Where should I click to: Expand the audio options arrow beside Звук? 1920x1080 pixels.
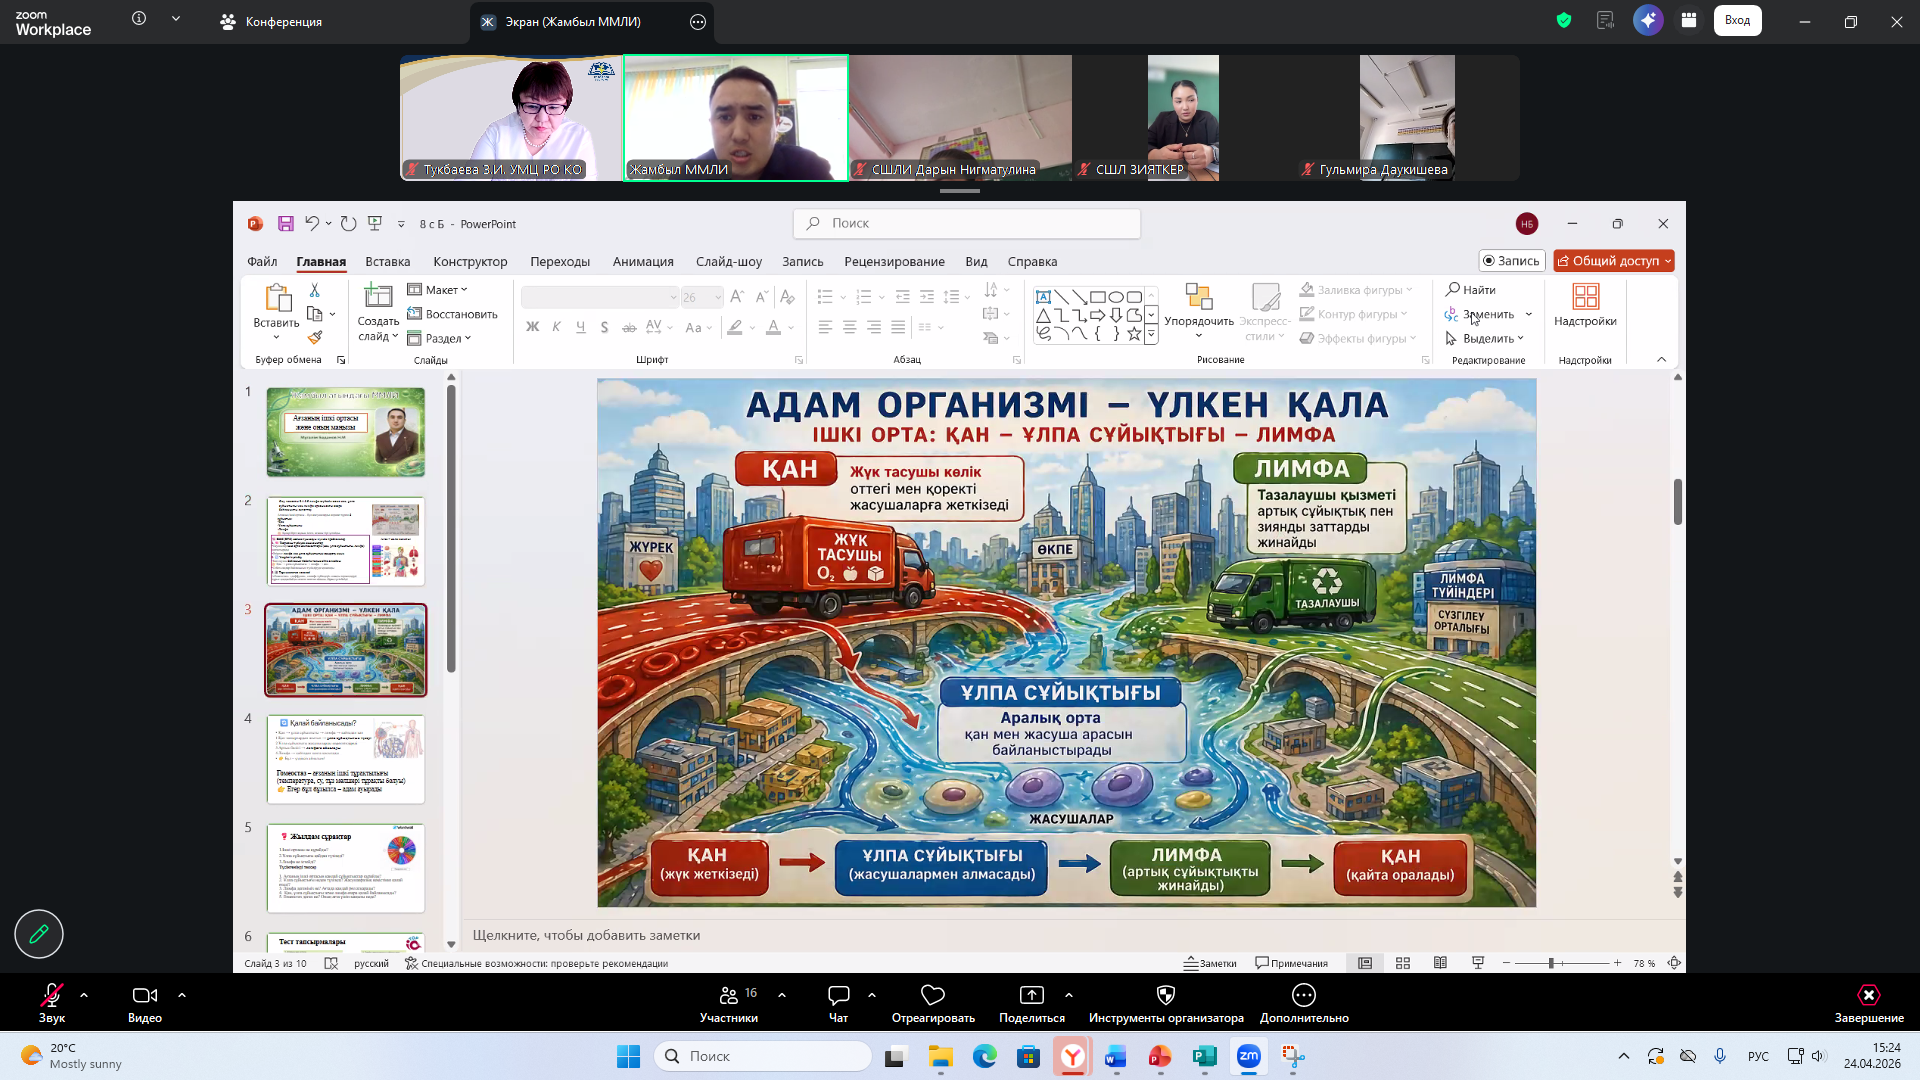(84, 995)
